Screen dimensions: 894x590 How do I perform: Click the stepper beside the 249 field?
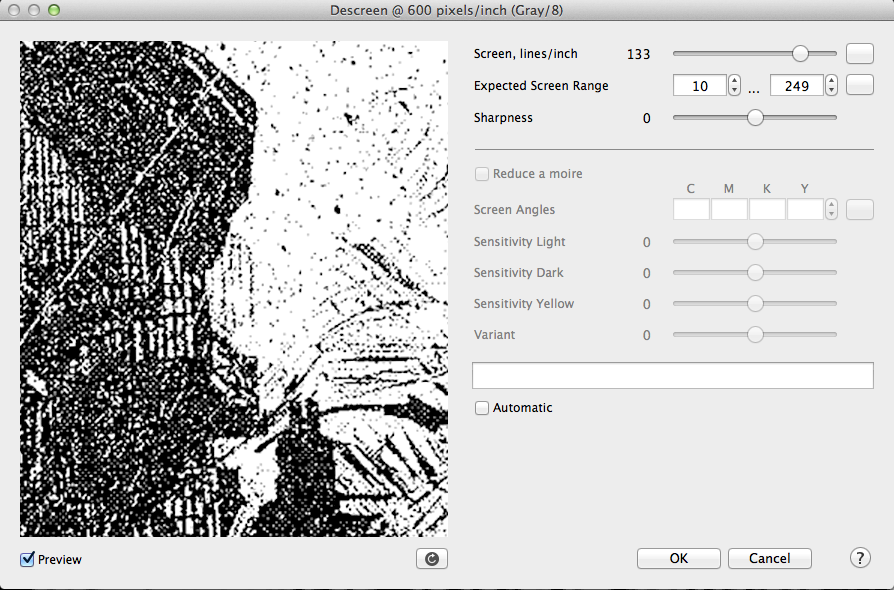[831, 86]
